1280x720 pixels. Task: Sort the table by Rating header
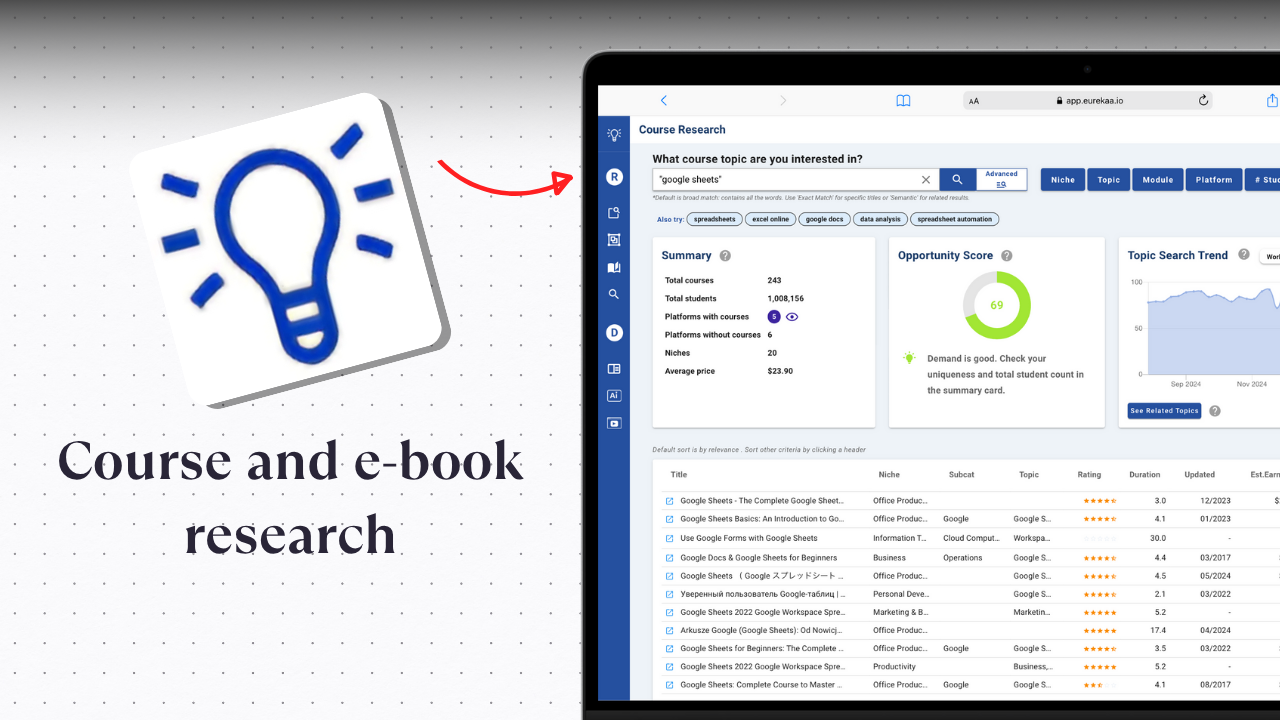(x=1089, y=475)
